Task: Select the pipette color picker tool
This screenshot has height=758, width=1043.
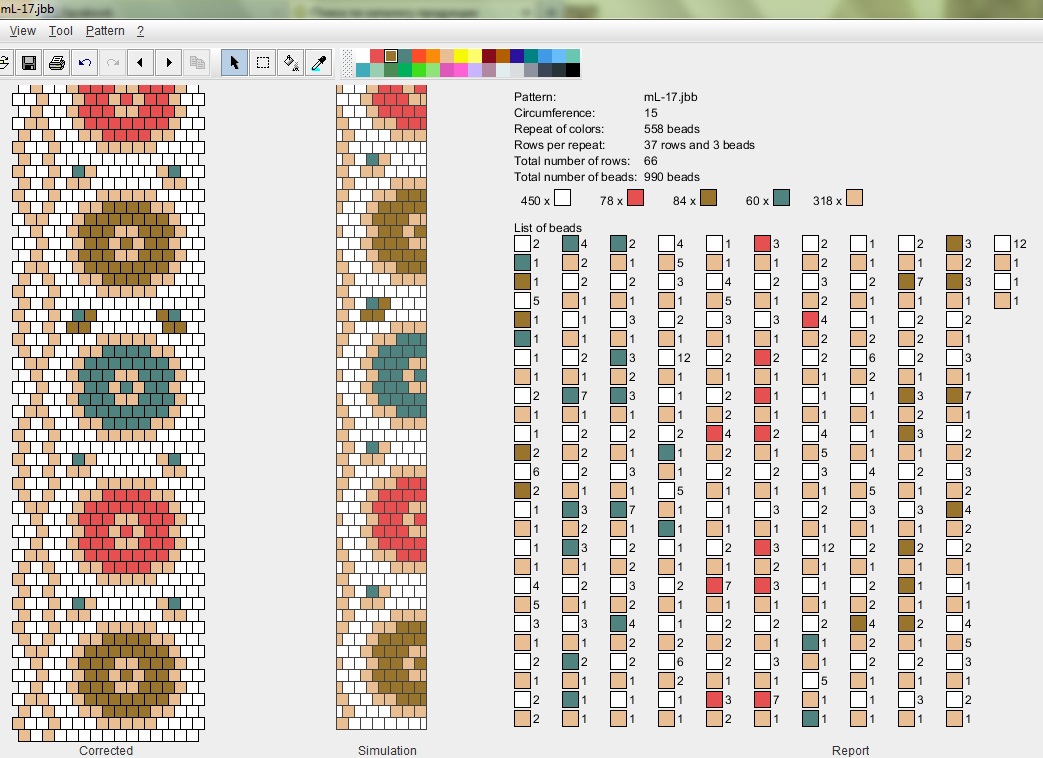Action: pos(319,63)
